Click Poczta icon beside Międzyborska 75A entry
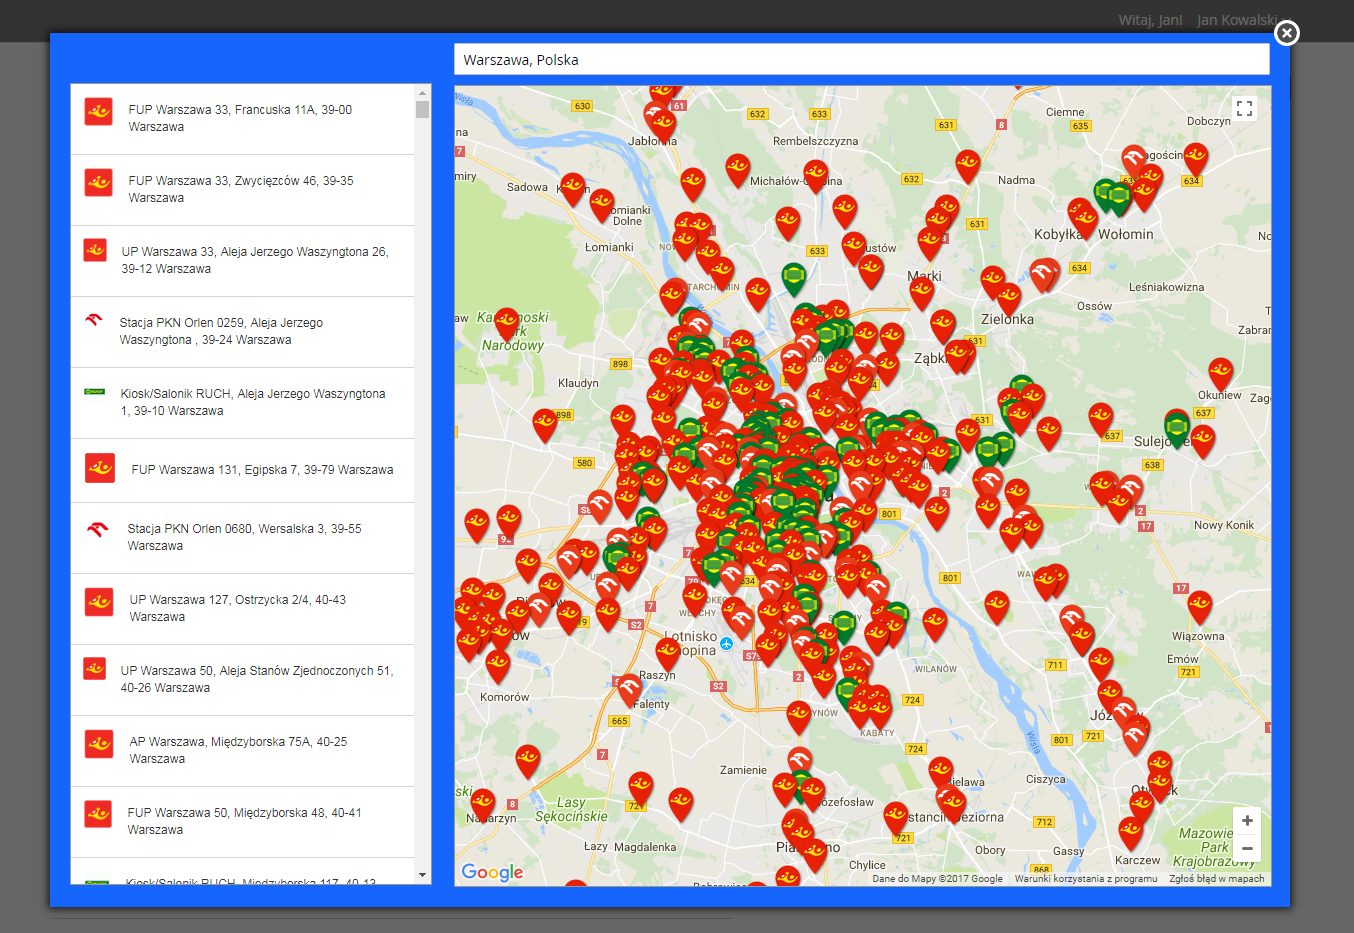Viewport: 1354px width, 933px height. (98, 743)
